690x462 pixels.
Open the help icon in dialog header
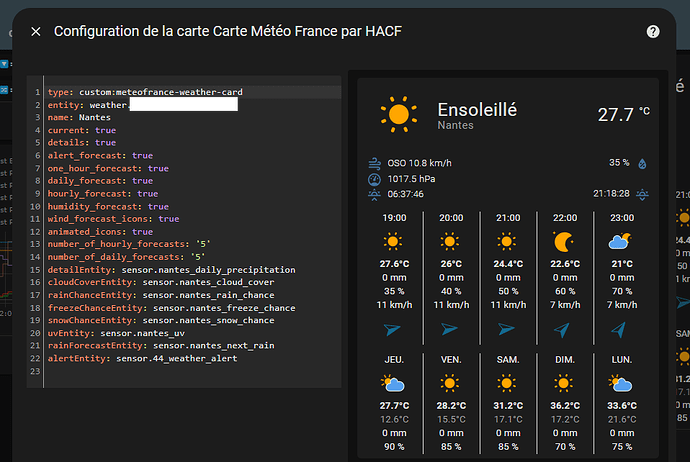click(x=653, y=32)
